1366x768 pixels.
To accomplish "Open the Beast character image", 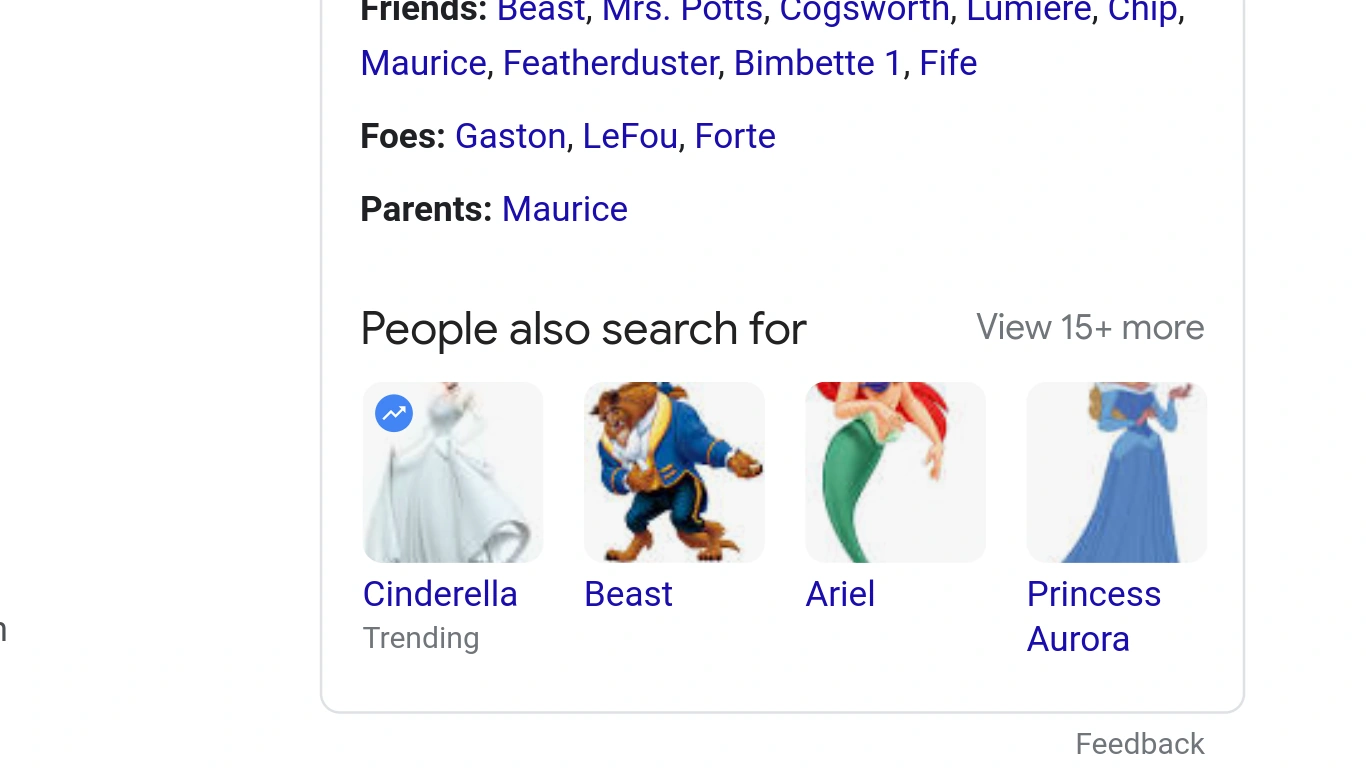I will point(674,472).
